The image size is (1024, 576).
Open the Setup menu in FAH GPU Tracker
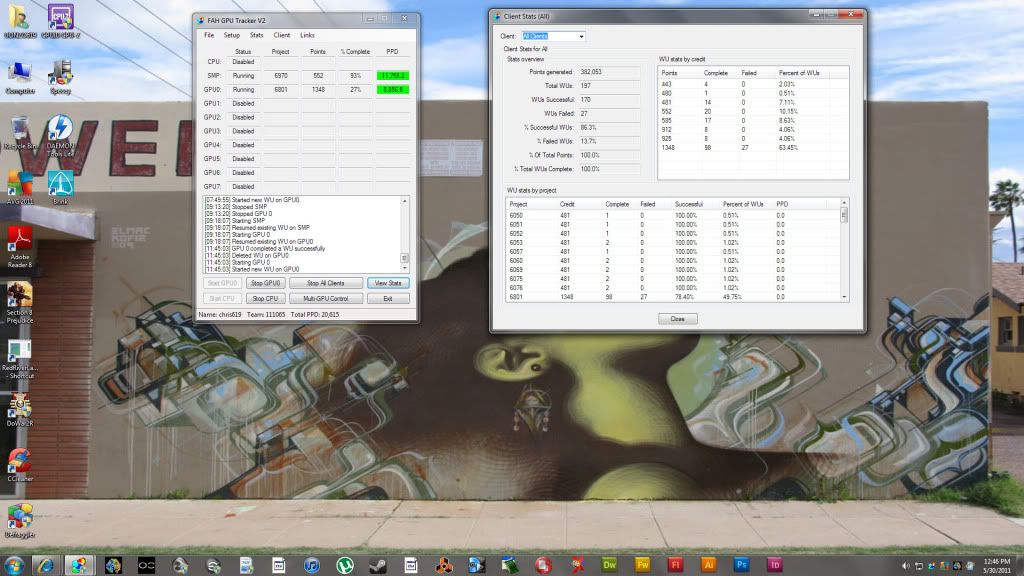click(231, 35)
